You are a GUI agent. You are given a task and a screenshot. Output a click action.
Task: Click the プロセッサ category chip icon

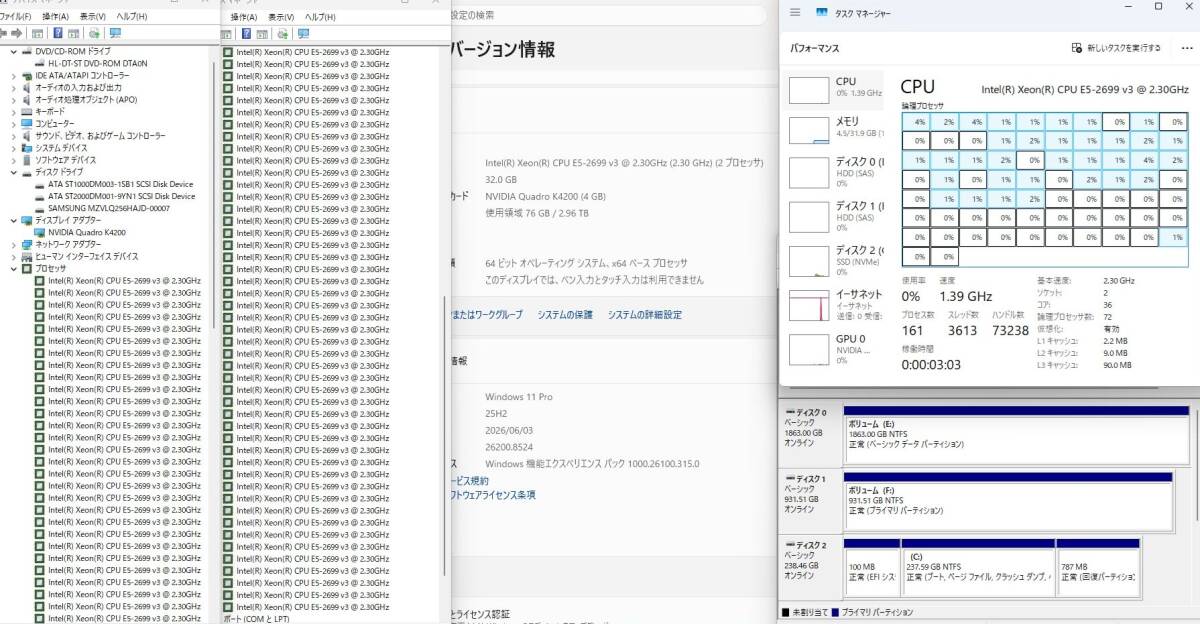tap(27, 268)
